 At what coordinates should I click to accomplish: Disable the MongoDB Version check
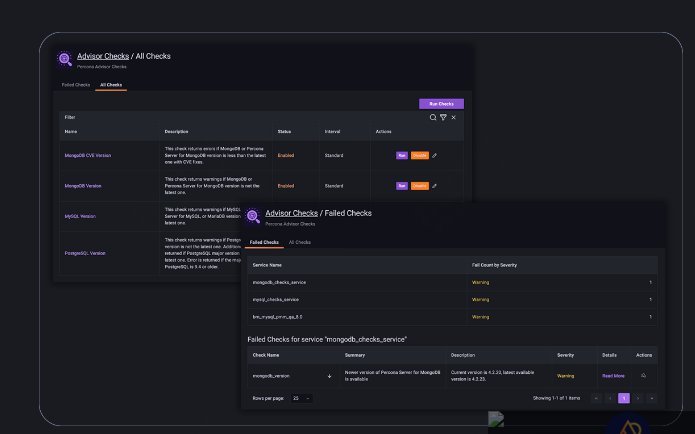[420, 185]
